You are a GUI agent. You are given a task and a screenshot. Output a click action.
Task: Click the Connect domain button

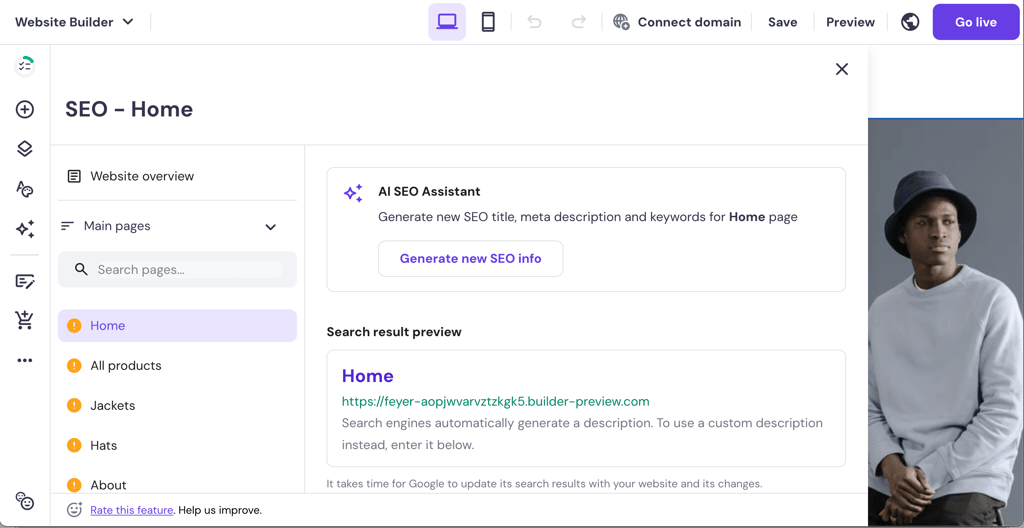(677, 22)
